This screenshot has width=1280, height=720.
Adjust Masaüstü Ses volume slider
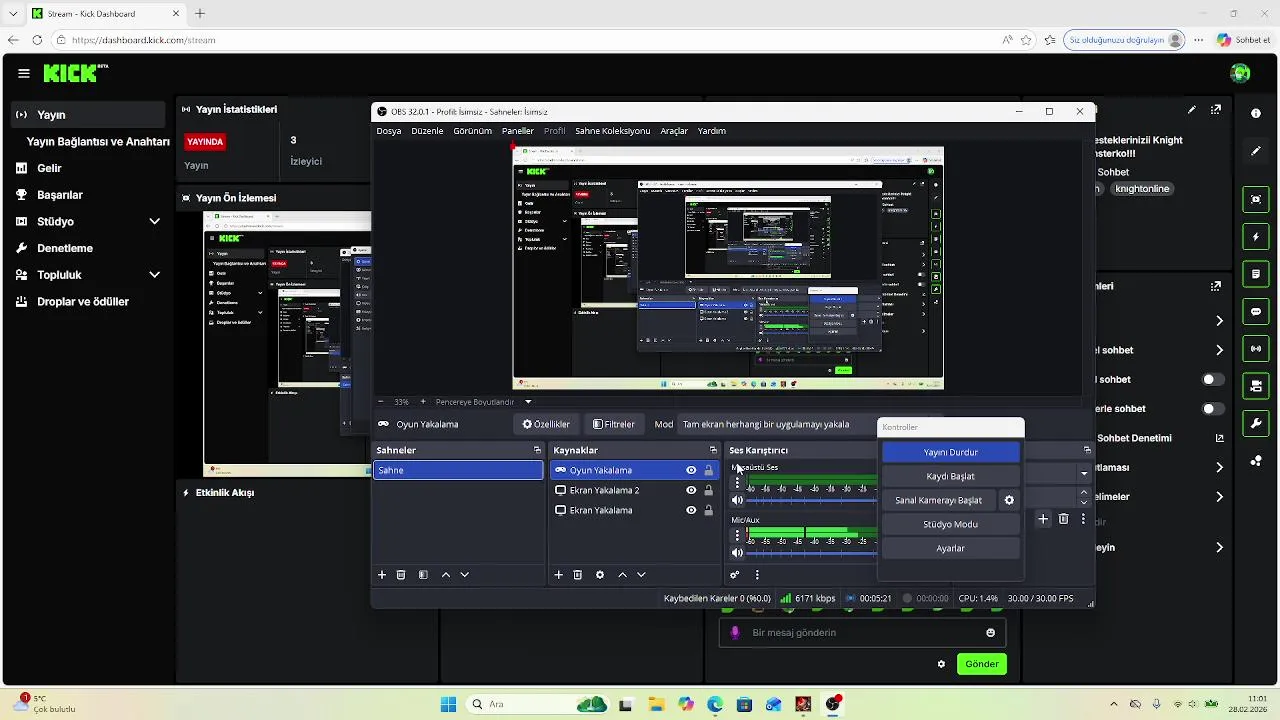[x=812, y=500]
